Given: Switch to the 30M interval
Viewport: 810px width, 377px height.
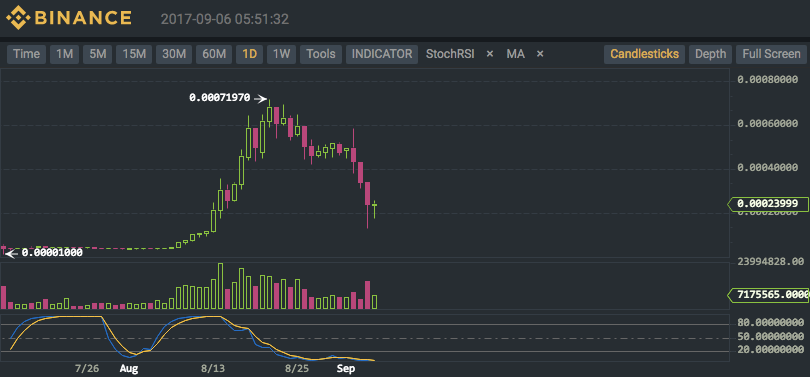Looking at the screenshot, I should 174,54.
